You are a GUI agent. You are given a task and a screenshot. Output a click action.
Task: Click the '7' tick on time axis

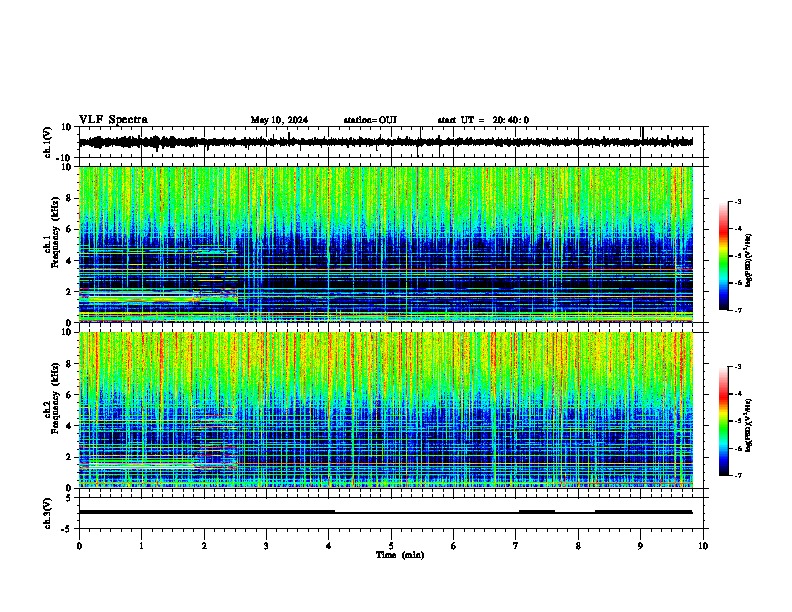516,546
